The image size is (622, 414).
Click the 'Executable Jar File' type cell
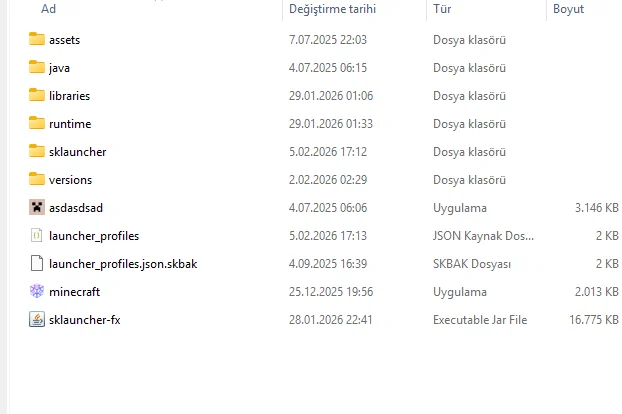(480, 320)
